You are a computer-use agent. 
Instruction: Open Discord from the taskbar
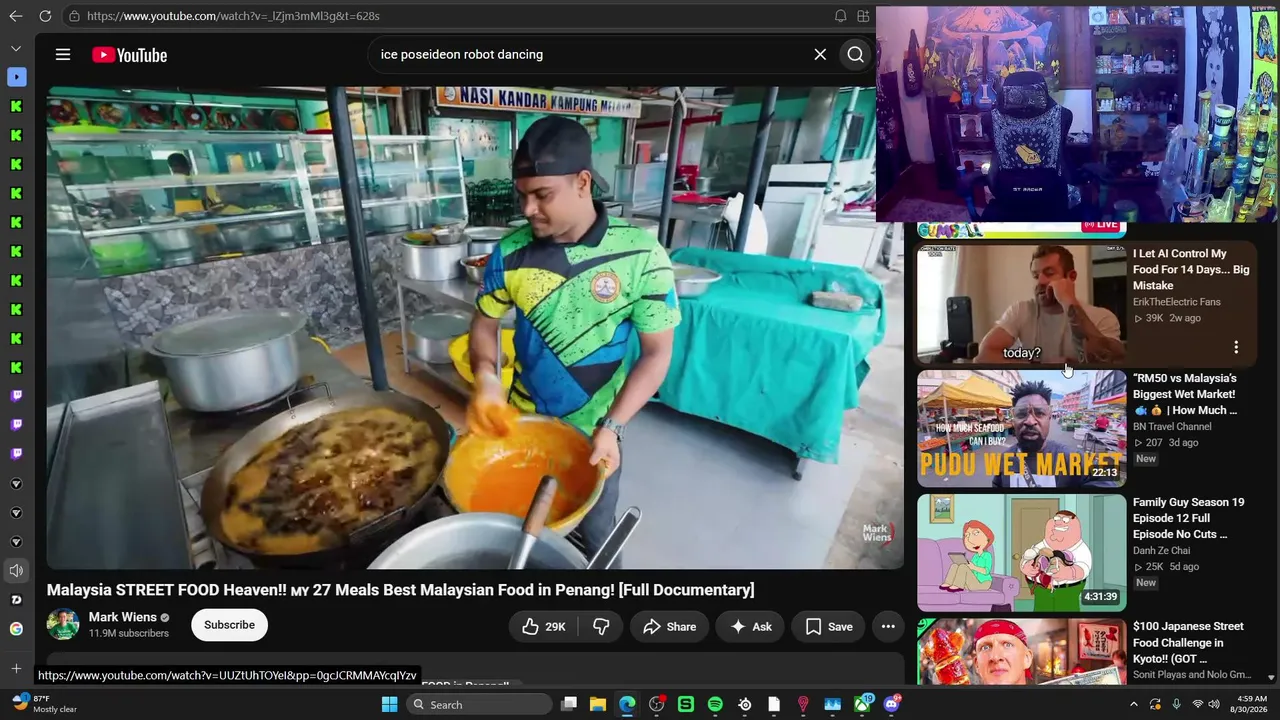(891, 705)
